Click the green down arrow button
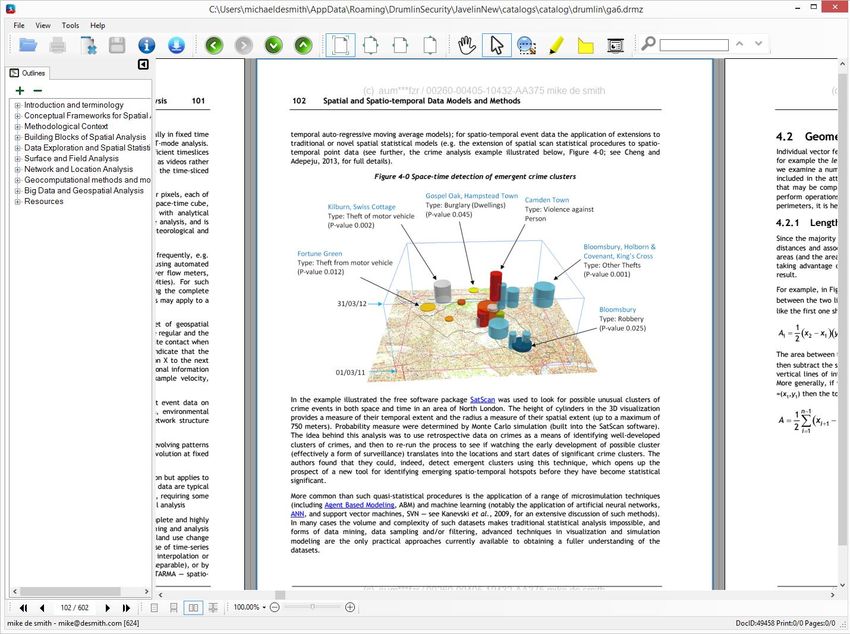This screenshot has height=634, width=850. 274,45
